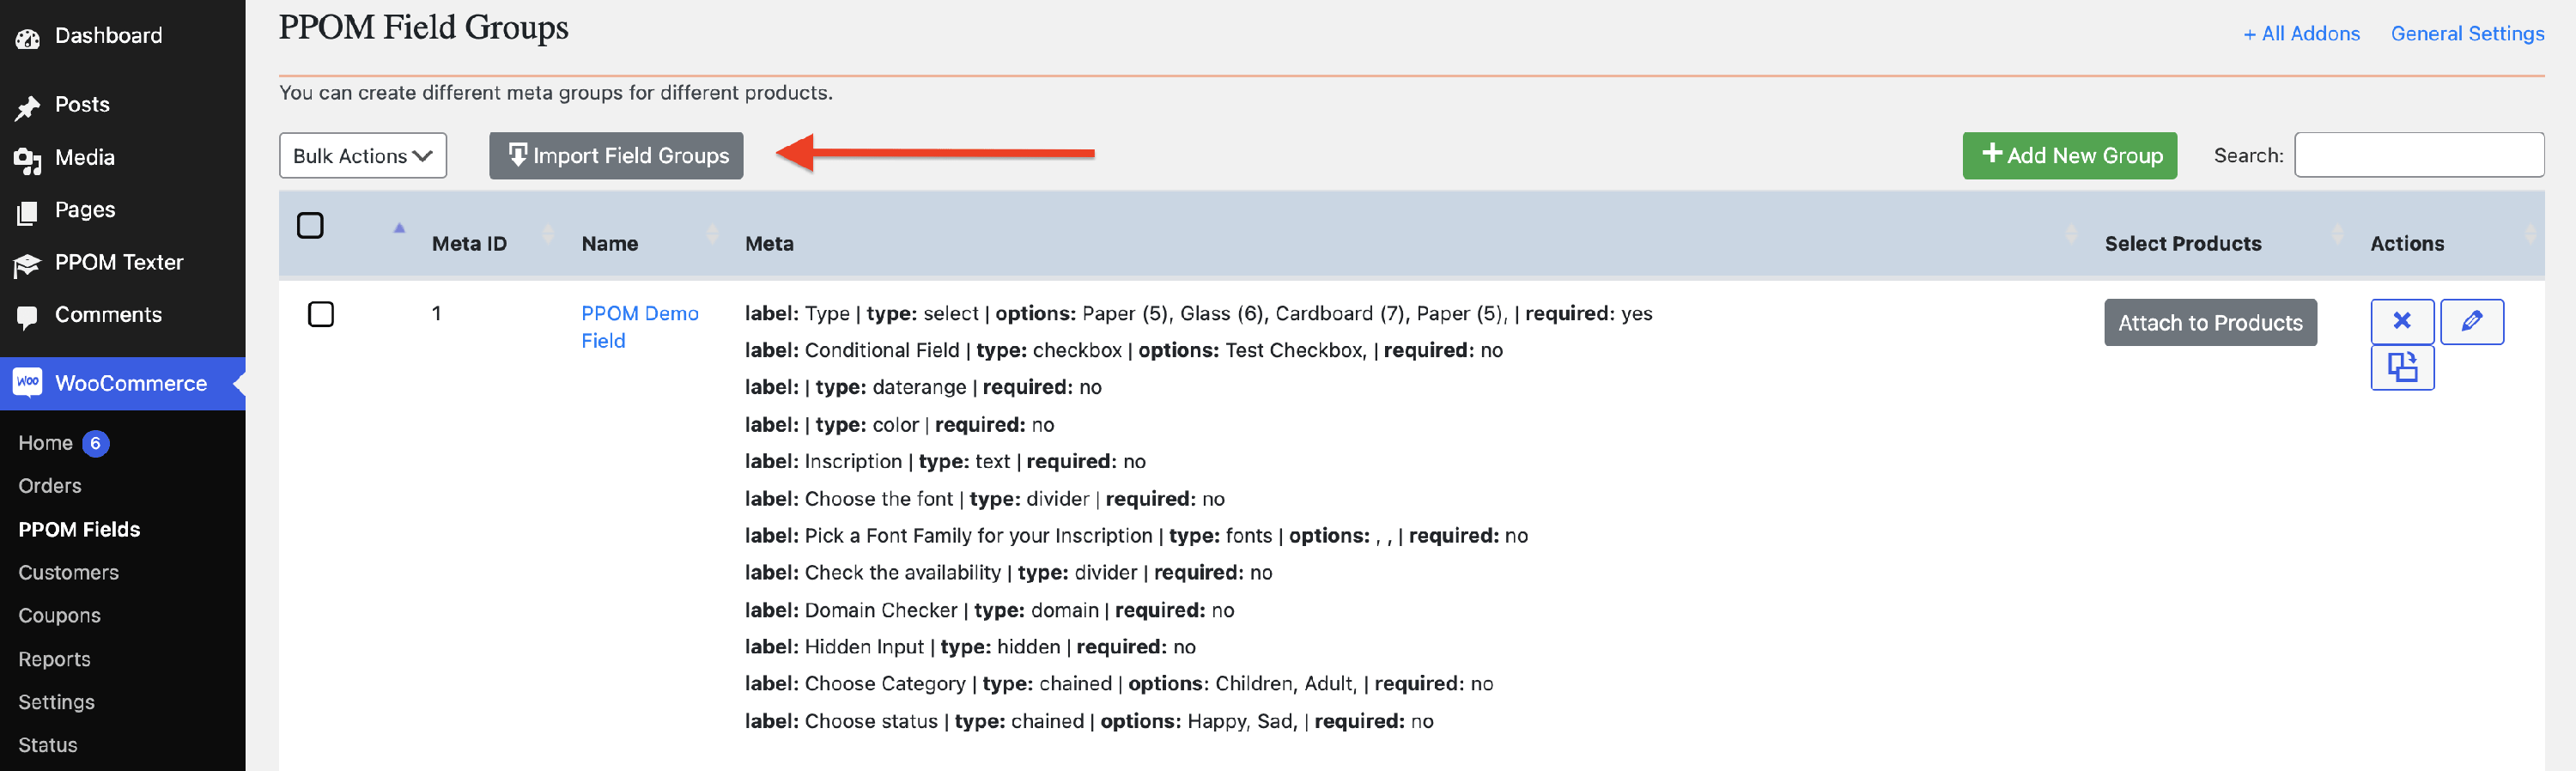Clone the PPOM Demo Field group

point(2401,367)
